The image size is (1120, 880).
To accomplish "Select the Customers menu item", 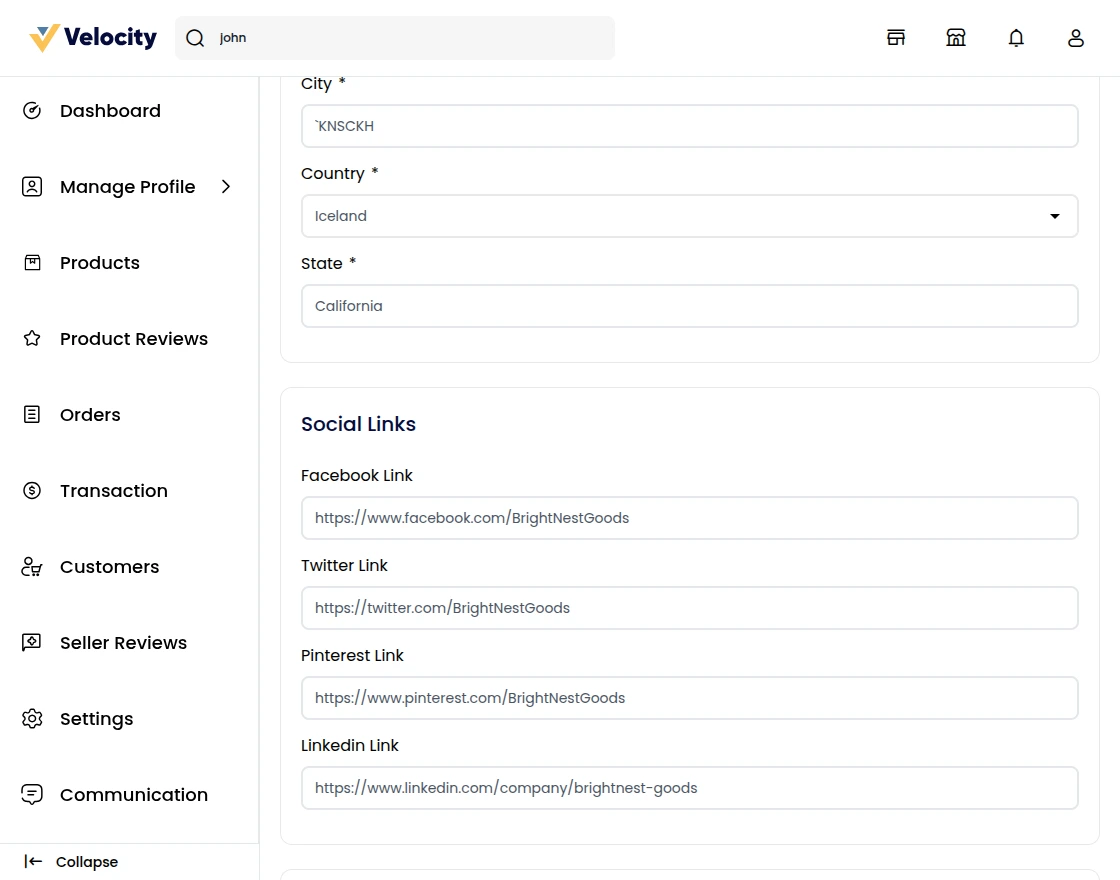I will (109, 566).
